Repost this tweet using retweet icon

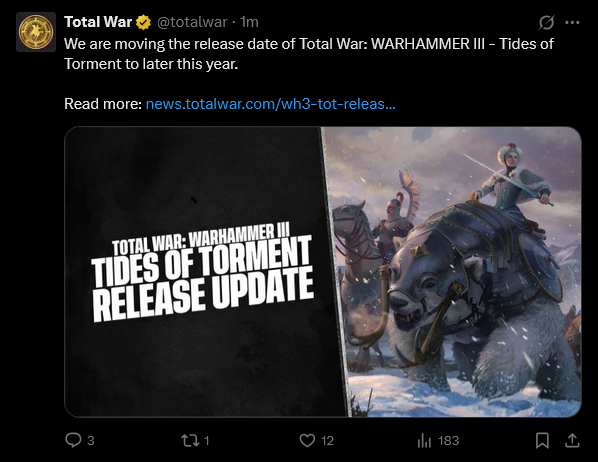[x=190, y=441]
